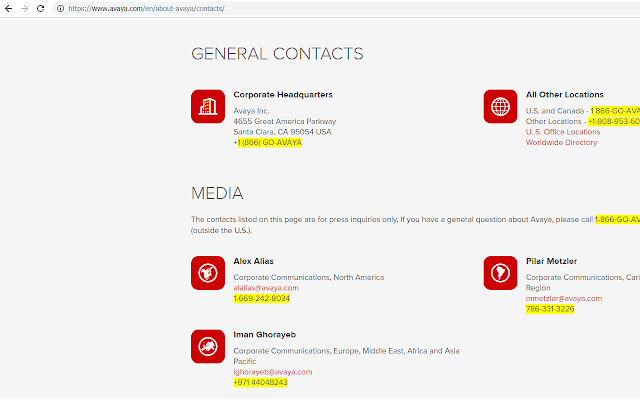
Task: Click the 4655 Great America Parkway text
Action: point(285,121)
